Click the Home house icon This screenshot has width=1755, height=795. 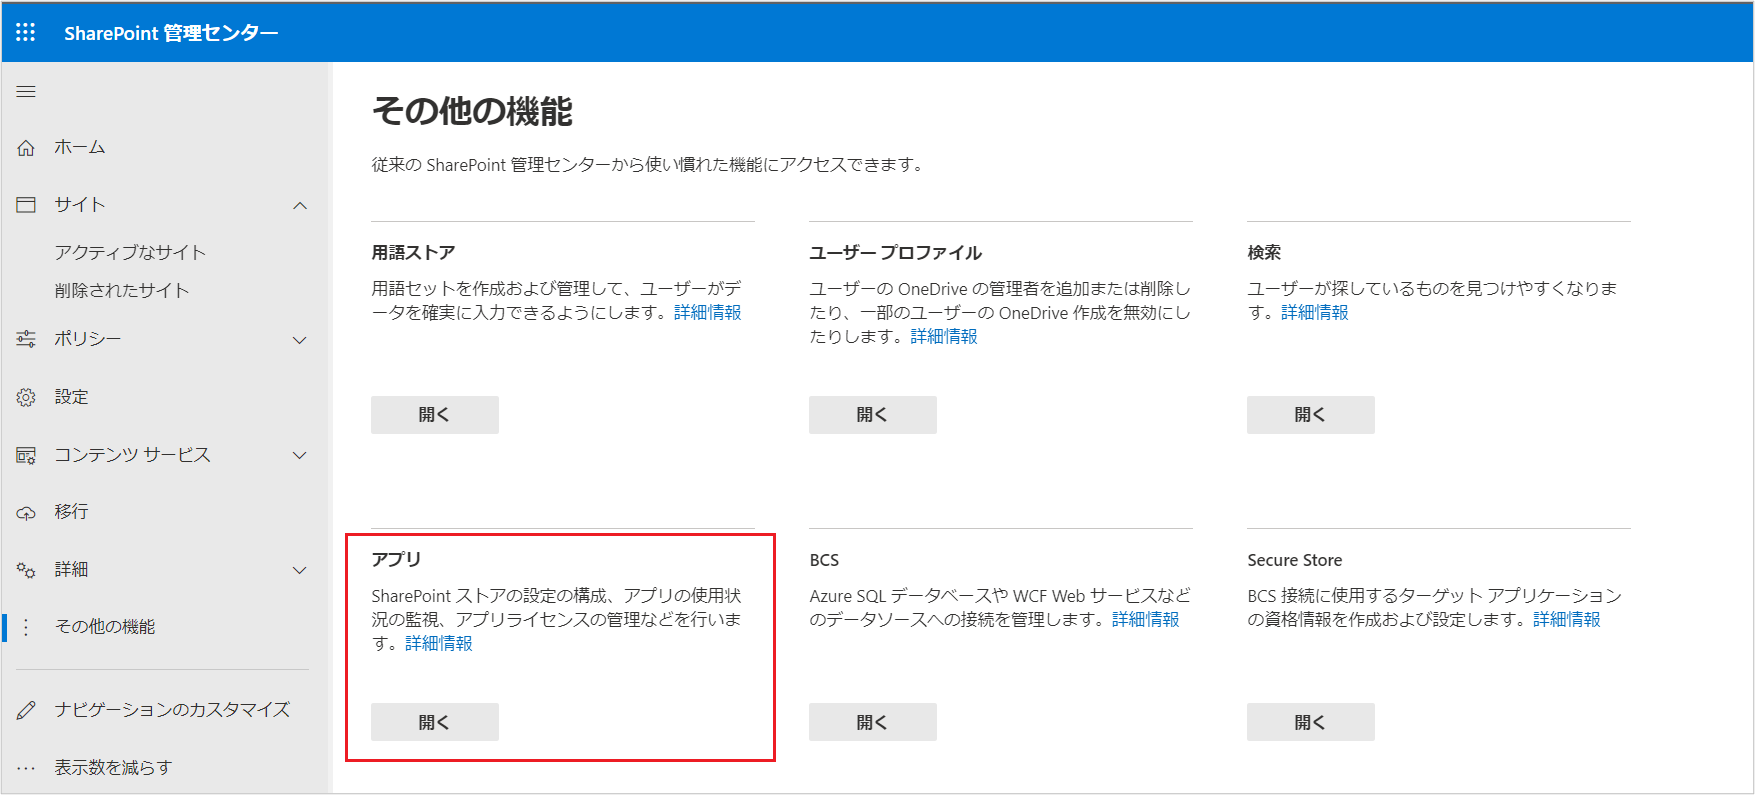pyautogui.click(x=26, y=147)
